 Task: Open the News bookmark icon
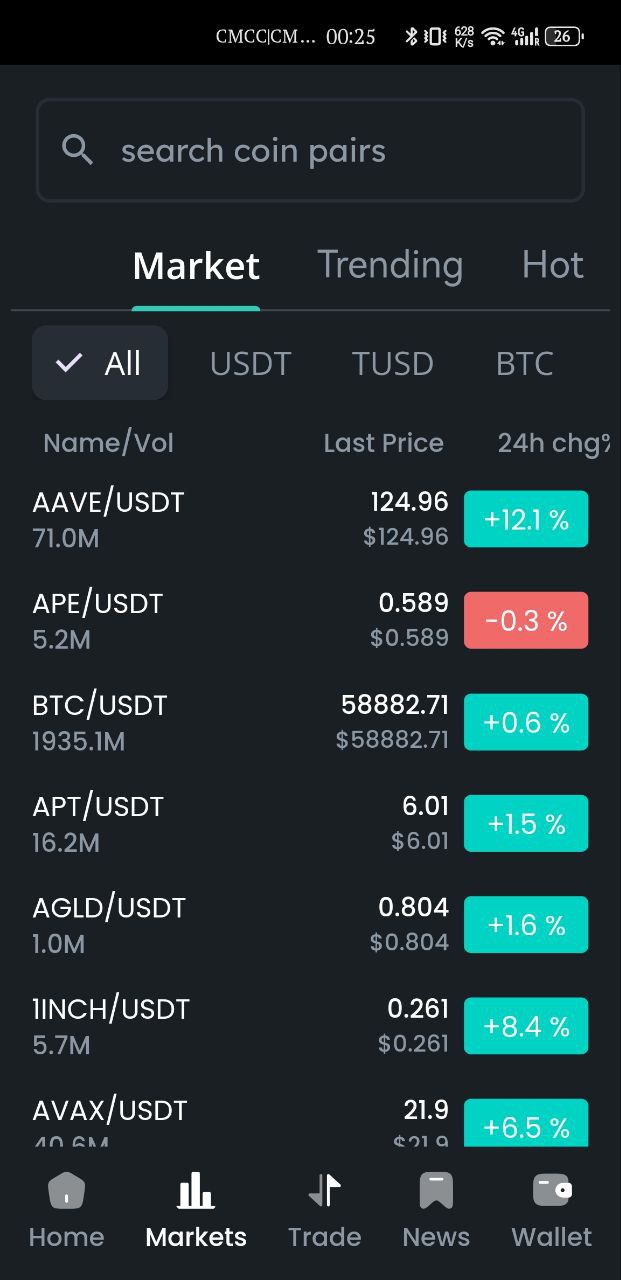pos(436,1191)
